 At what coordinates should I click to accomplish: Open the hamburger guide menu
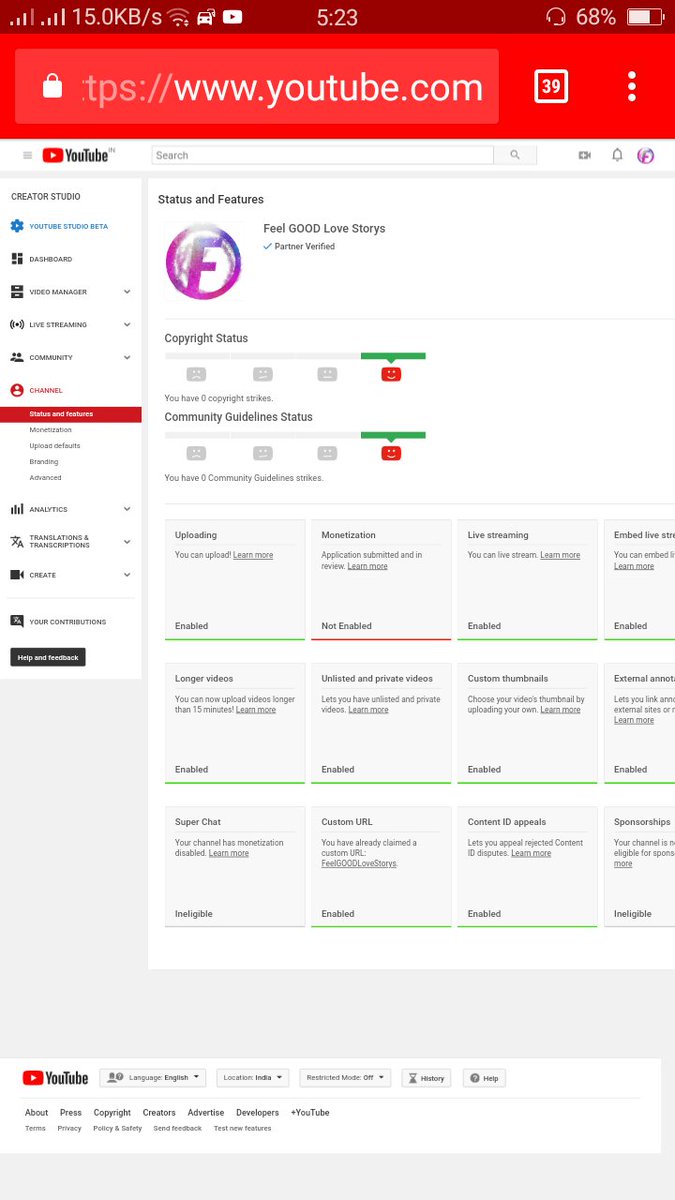[x=27, y=155]
